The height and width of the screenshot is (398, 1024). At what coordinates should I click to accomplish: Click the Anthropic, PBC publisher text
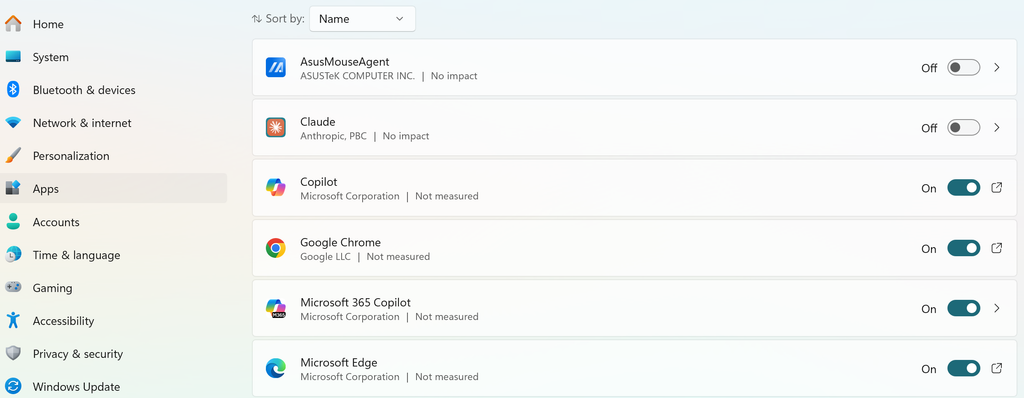click(333, 136)
